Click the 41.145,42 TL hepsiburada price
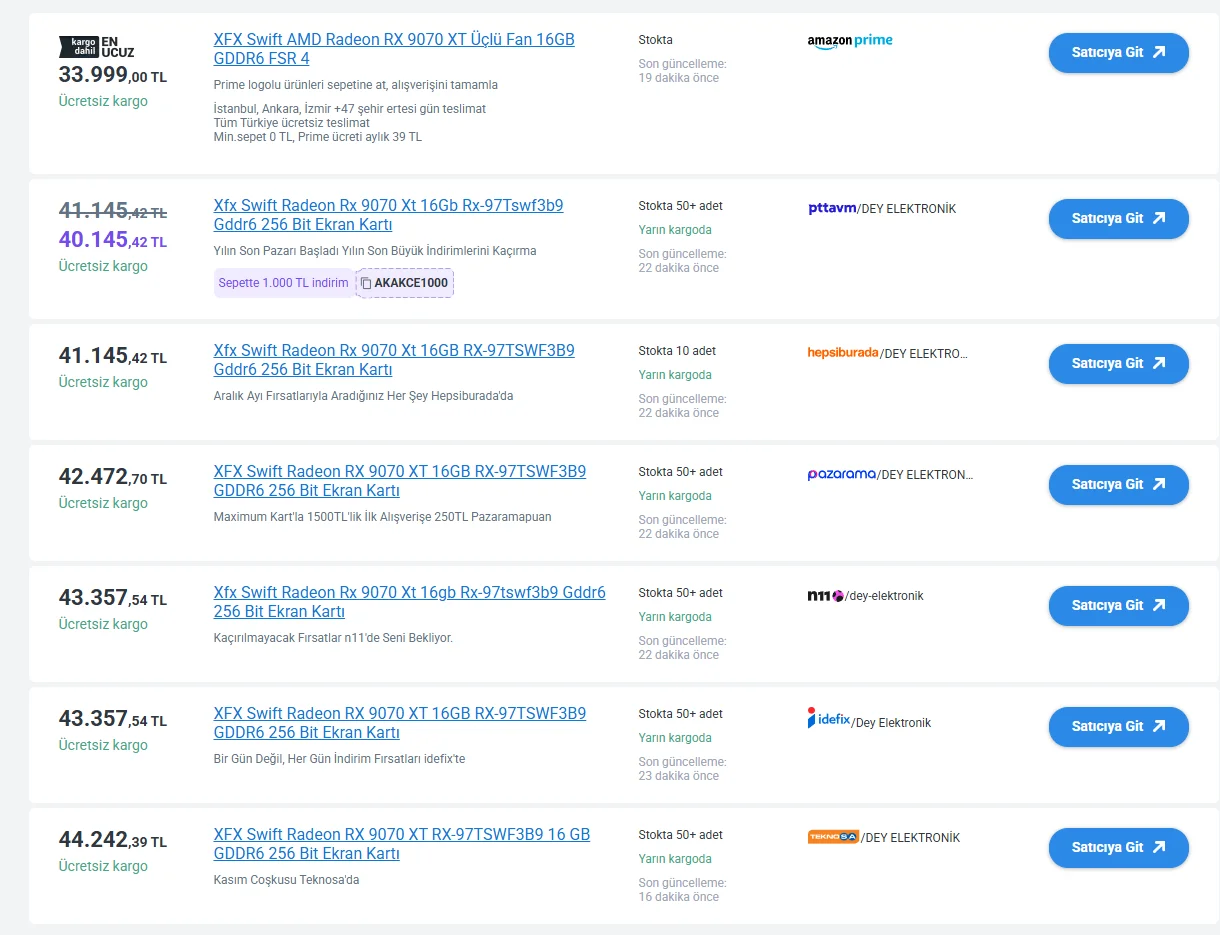This screenshot has width=1220, height=935. pos(113,356)
